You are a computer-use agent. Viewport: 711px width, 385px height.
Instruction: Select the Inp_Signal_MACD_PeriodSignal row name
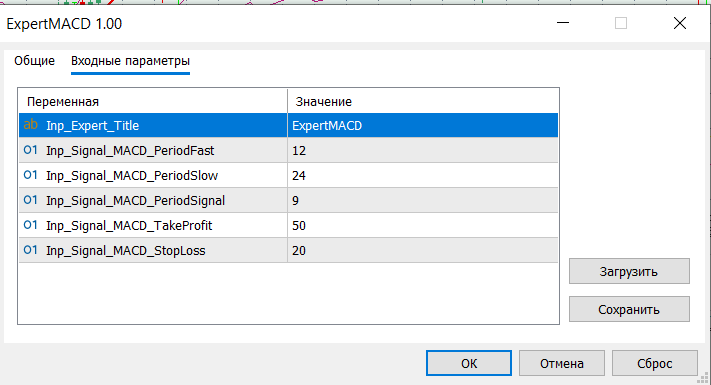point(136,200)
